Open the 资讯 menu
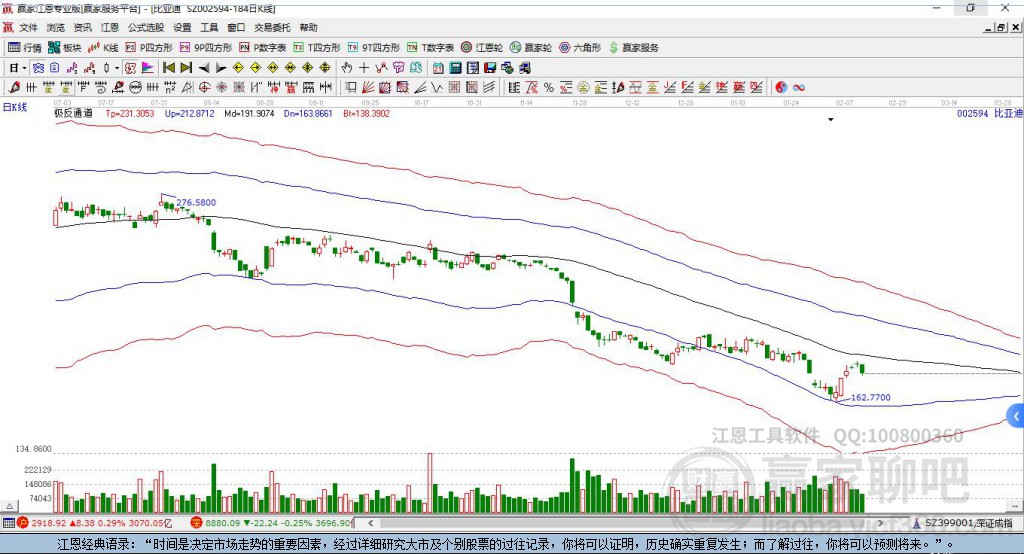1024x554 pixels. (x=82, y=27)
